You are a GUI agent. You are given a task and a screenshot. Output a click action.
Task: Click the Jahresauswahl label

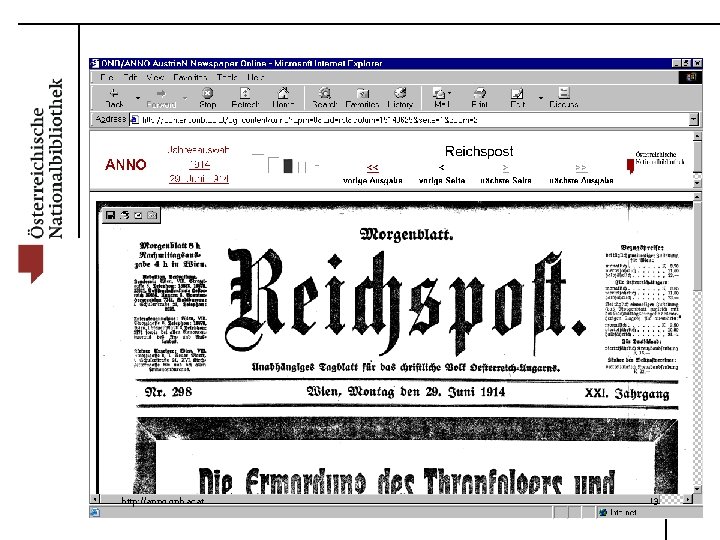pyautogui.click(x=198, y=150)
